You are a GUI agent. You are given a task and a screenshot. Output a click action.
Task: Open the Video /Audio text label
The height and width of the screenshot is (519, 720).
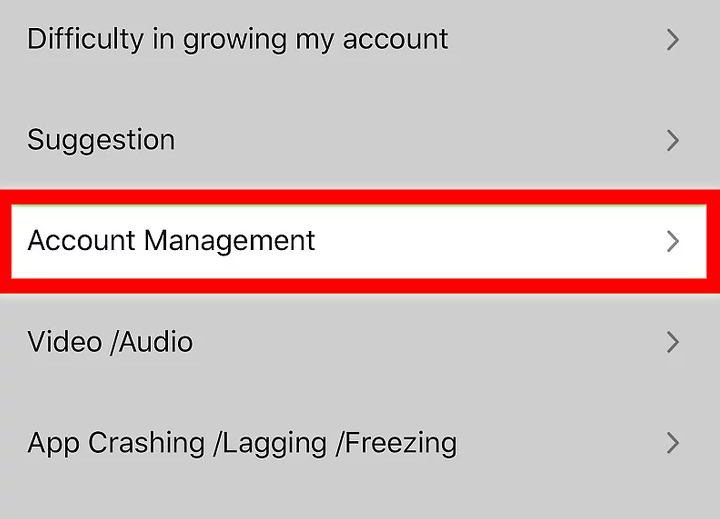pyautogui.click(x=110, y=342)
